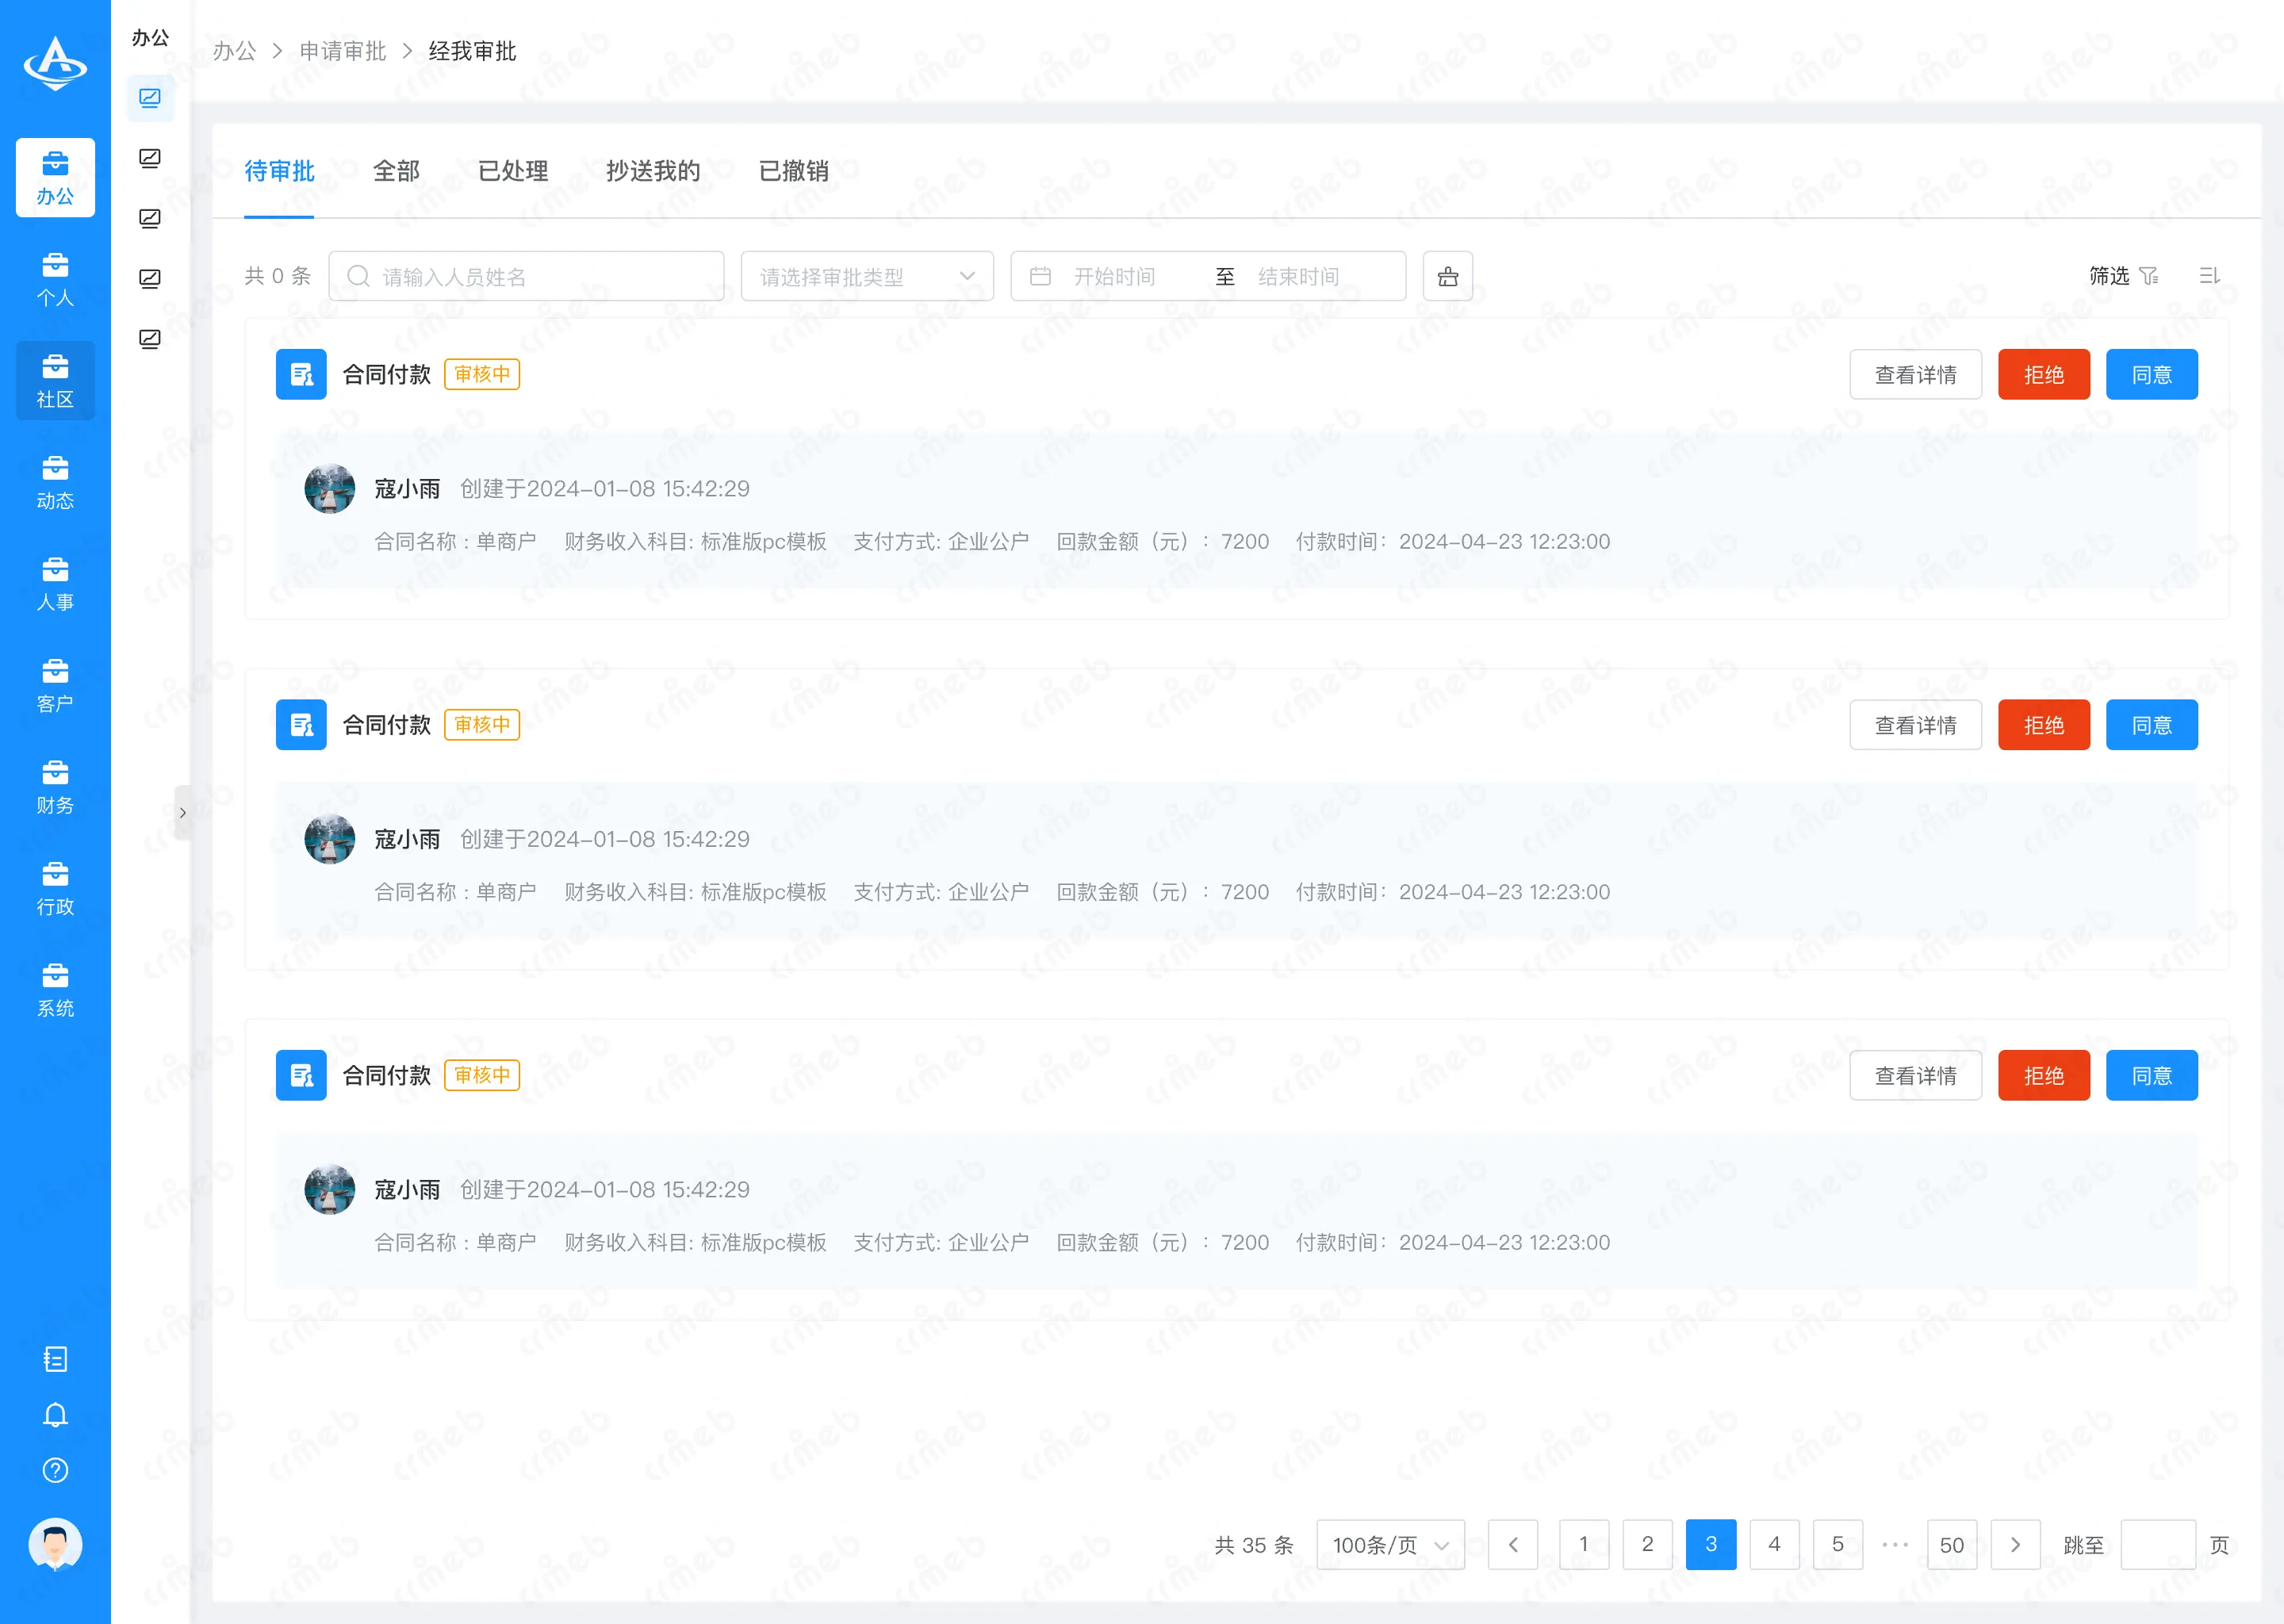Image resolution: width=2284 pixels, height=1624 pixels.
Task: Switch to the 已处理 tab
Action: 513,171
